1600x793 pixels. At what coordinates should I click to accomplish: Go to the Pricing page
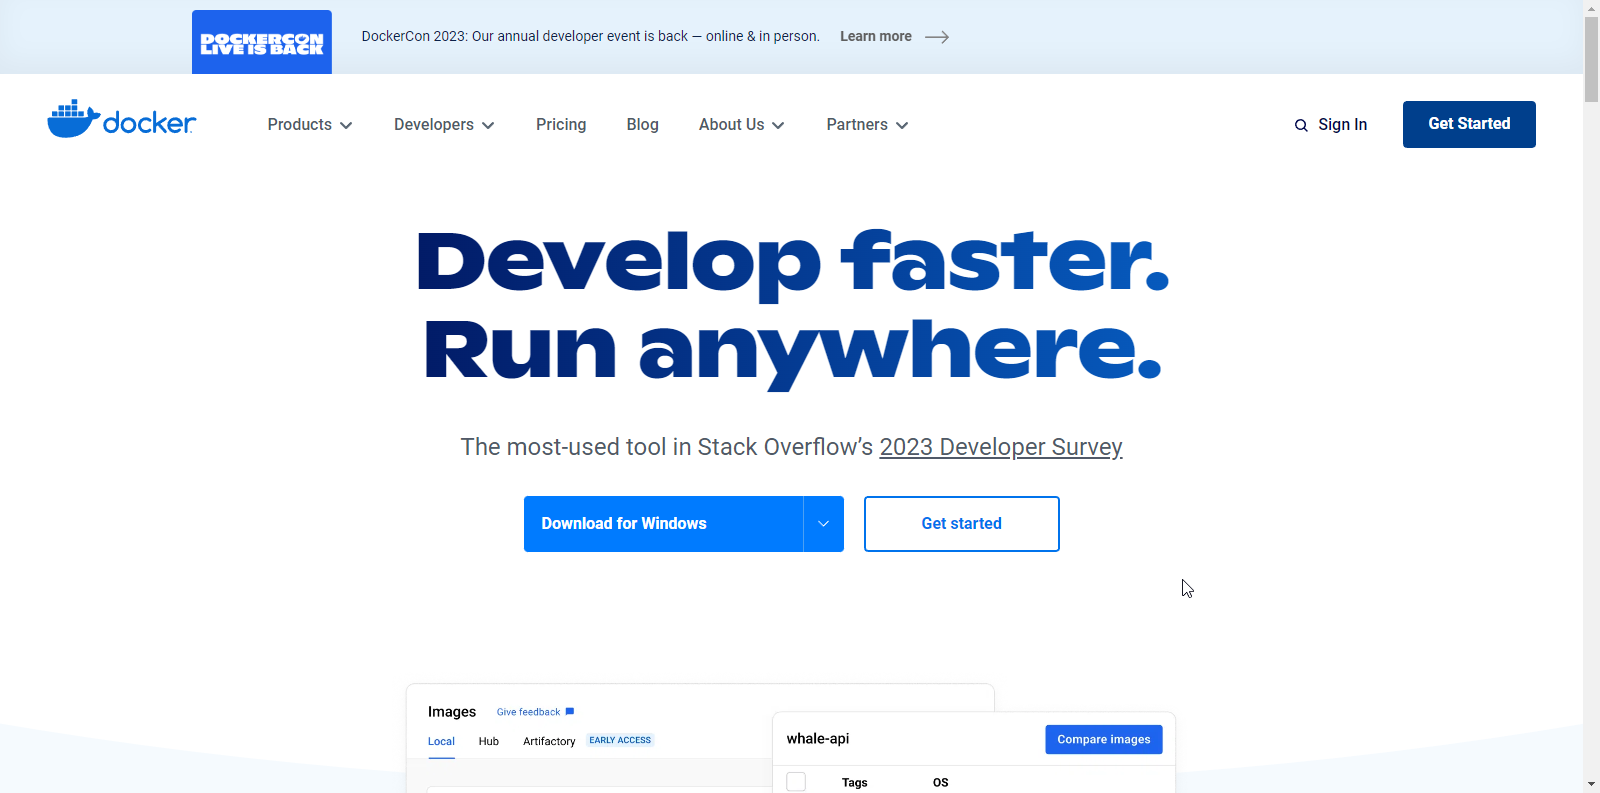(561, 125)
